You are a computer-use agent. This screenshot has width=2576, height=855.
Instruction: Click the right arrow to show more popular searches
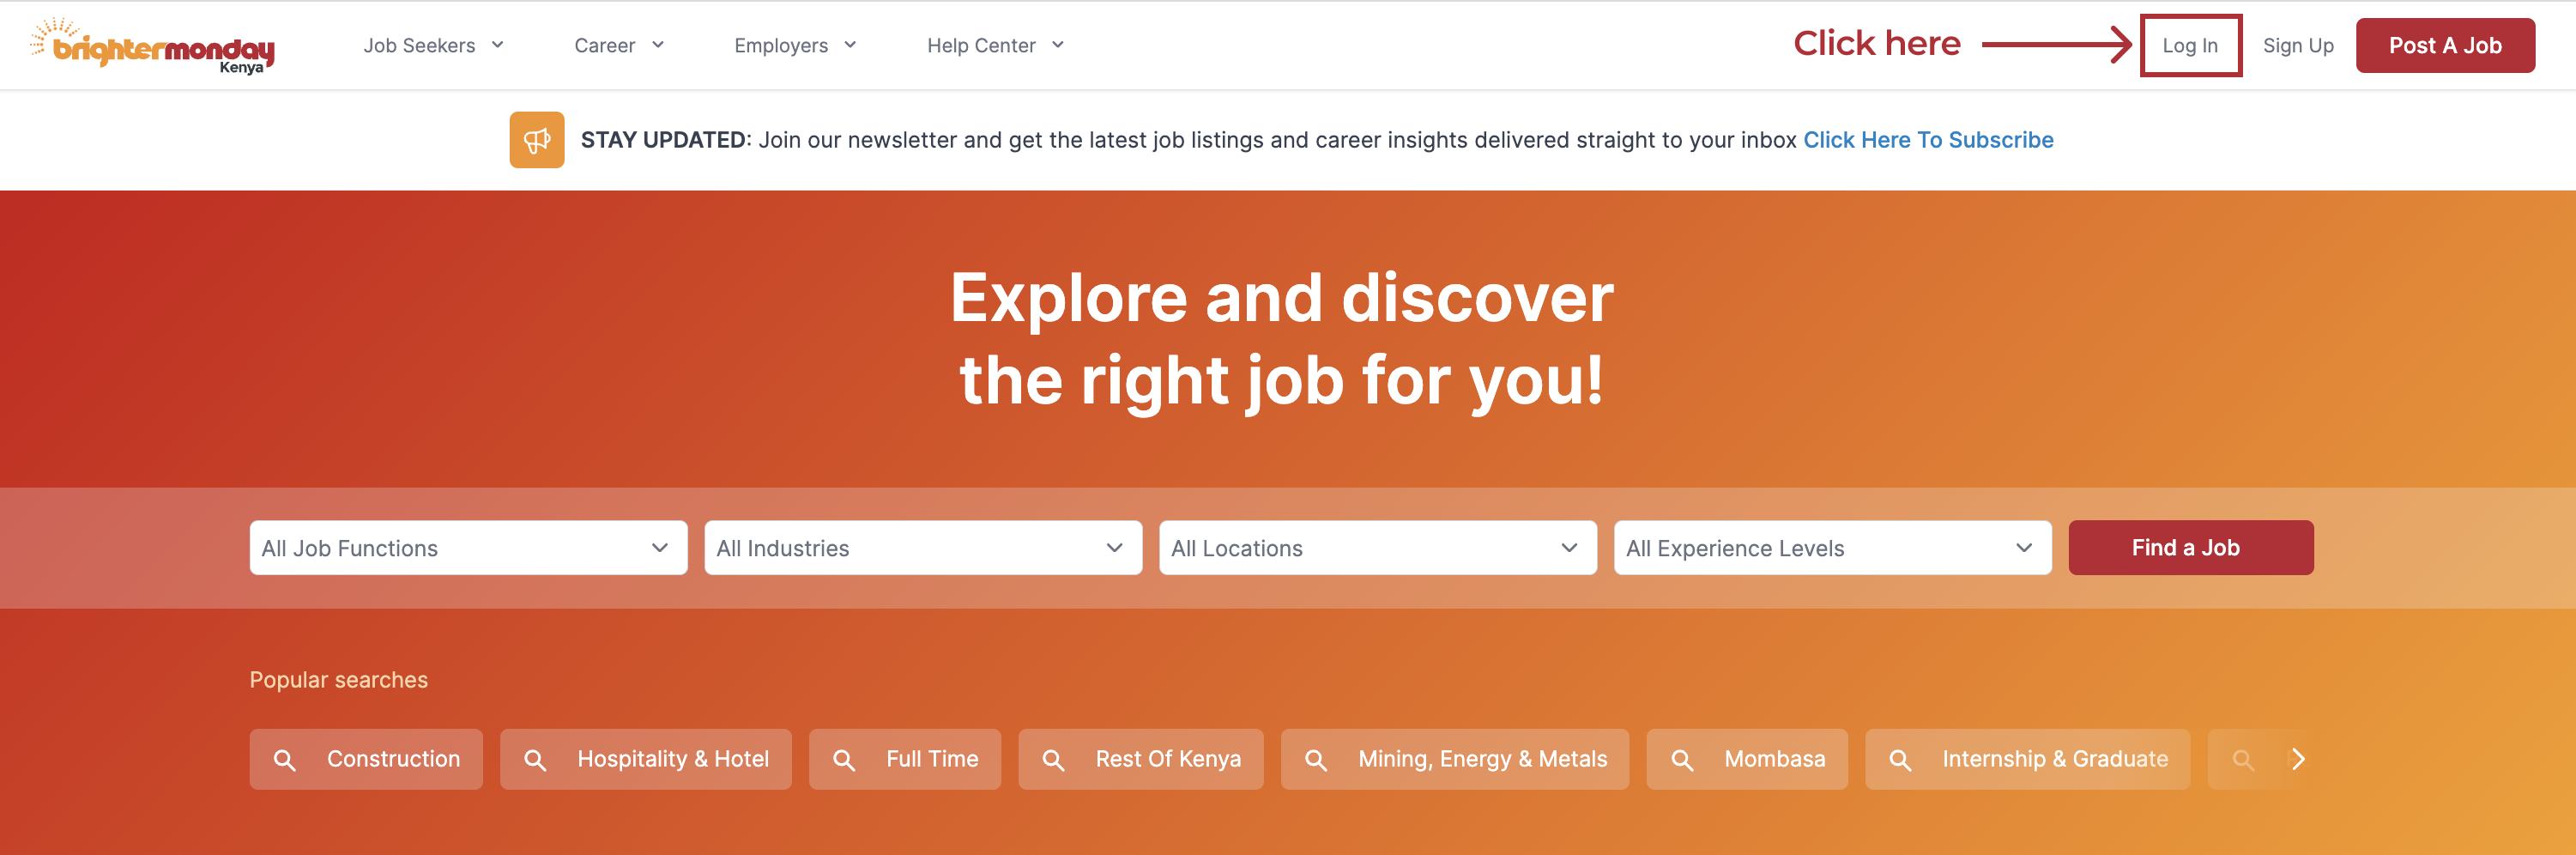(2298, 759)
